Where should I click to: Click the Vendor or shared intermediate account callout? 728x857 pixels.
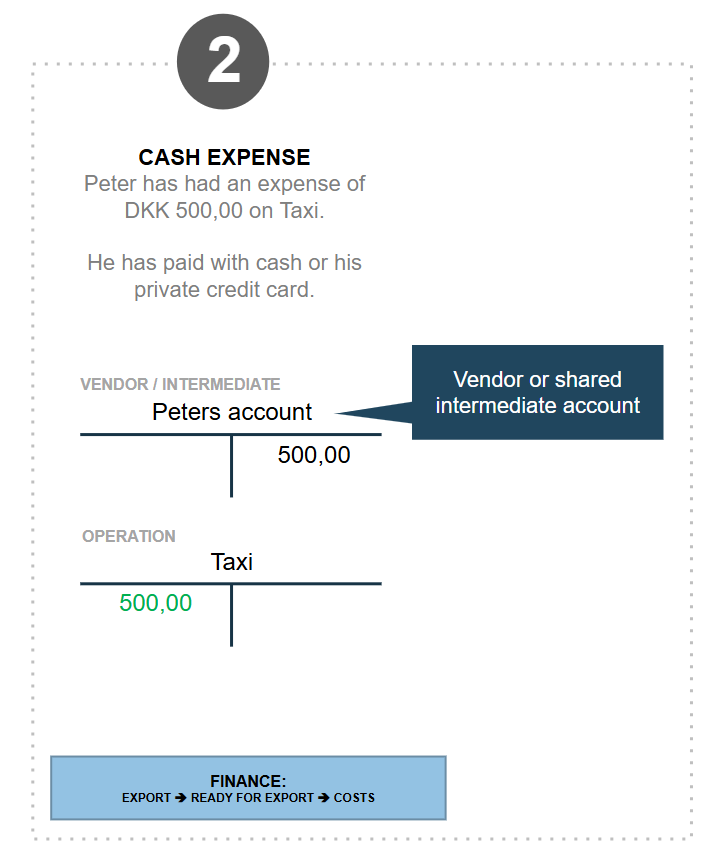pyautogui.click(x=537, y=392)
